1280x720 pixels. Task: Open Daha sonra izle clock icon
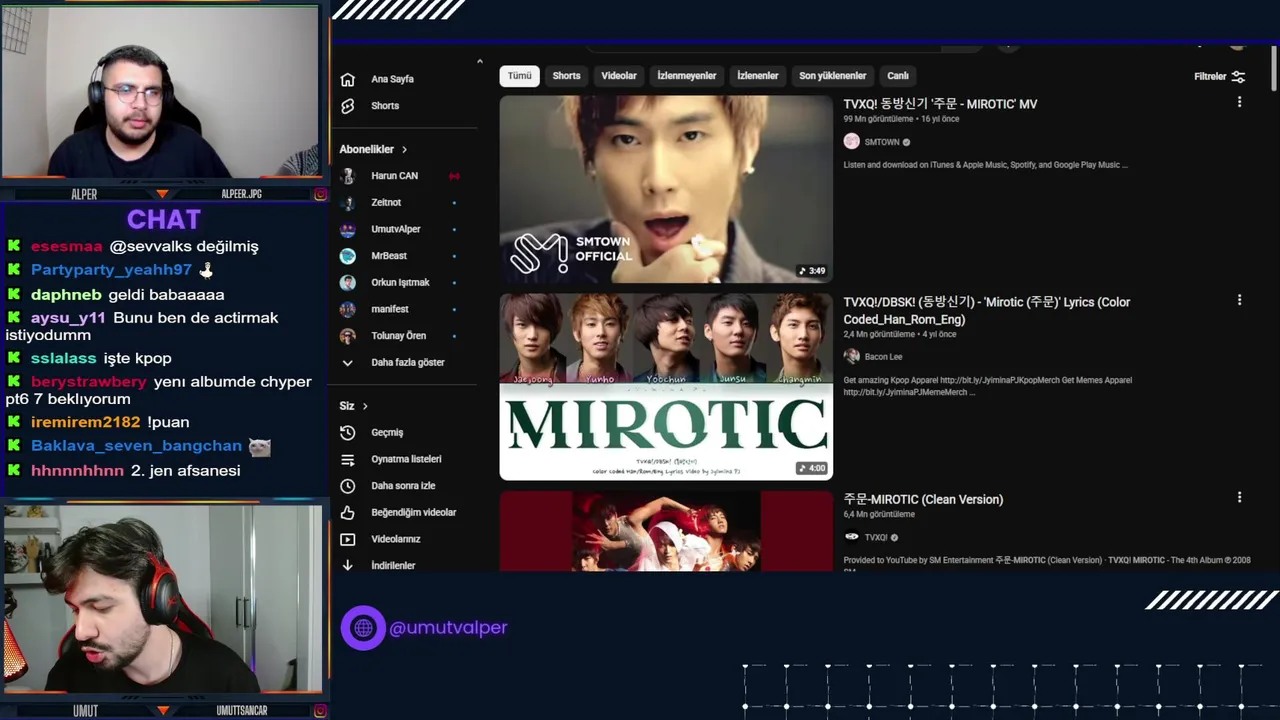coord(347,486)
